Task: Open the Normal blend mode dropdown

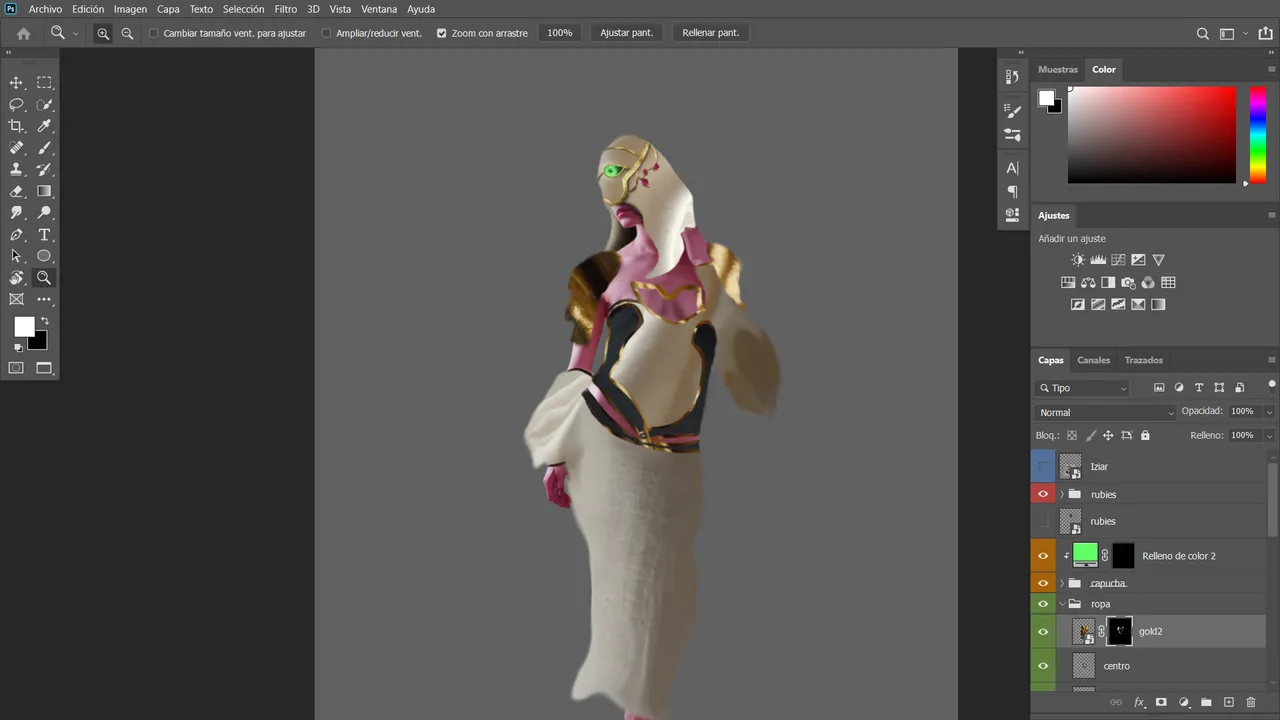Action: (x=1106, y=412)
